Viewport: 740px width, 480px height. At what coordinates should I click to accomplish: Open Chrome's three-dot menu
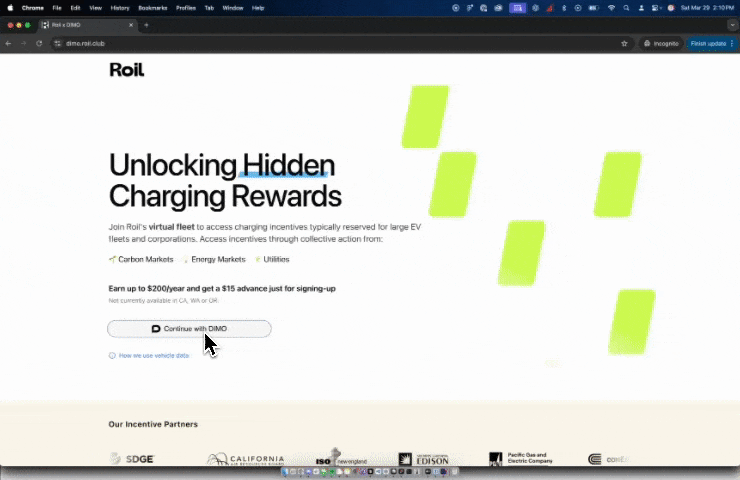[x=732, y=43]
